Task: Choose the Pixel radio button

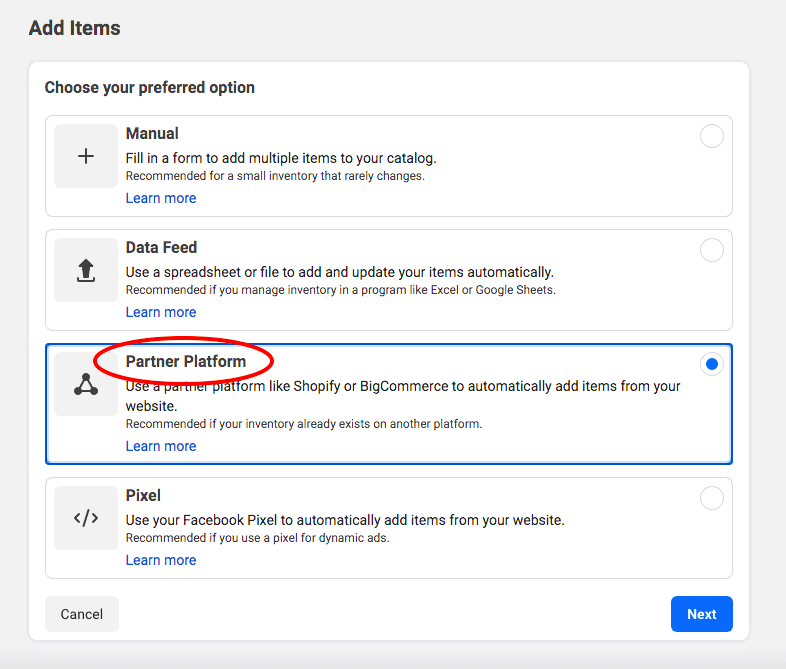Action: click(x=711, y=498)
